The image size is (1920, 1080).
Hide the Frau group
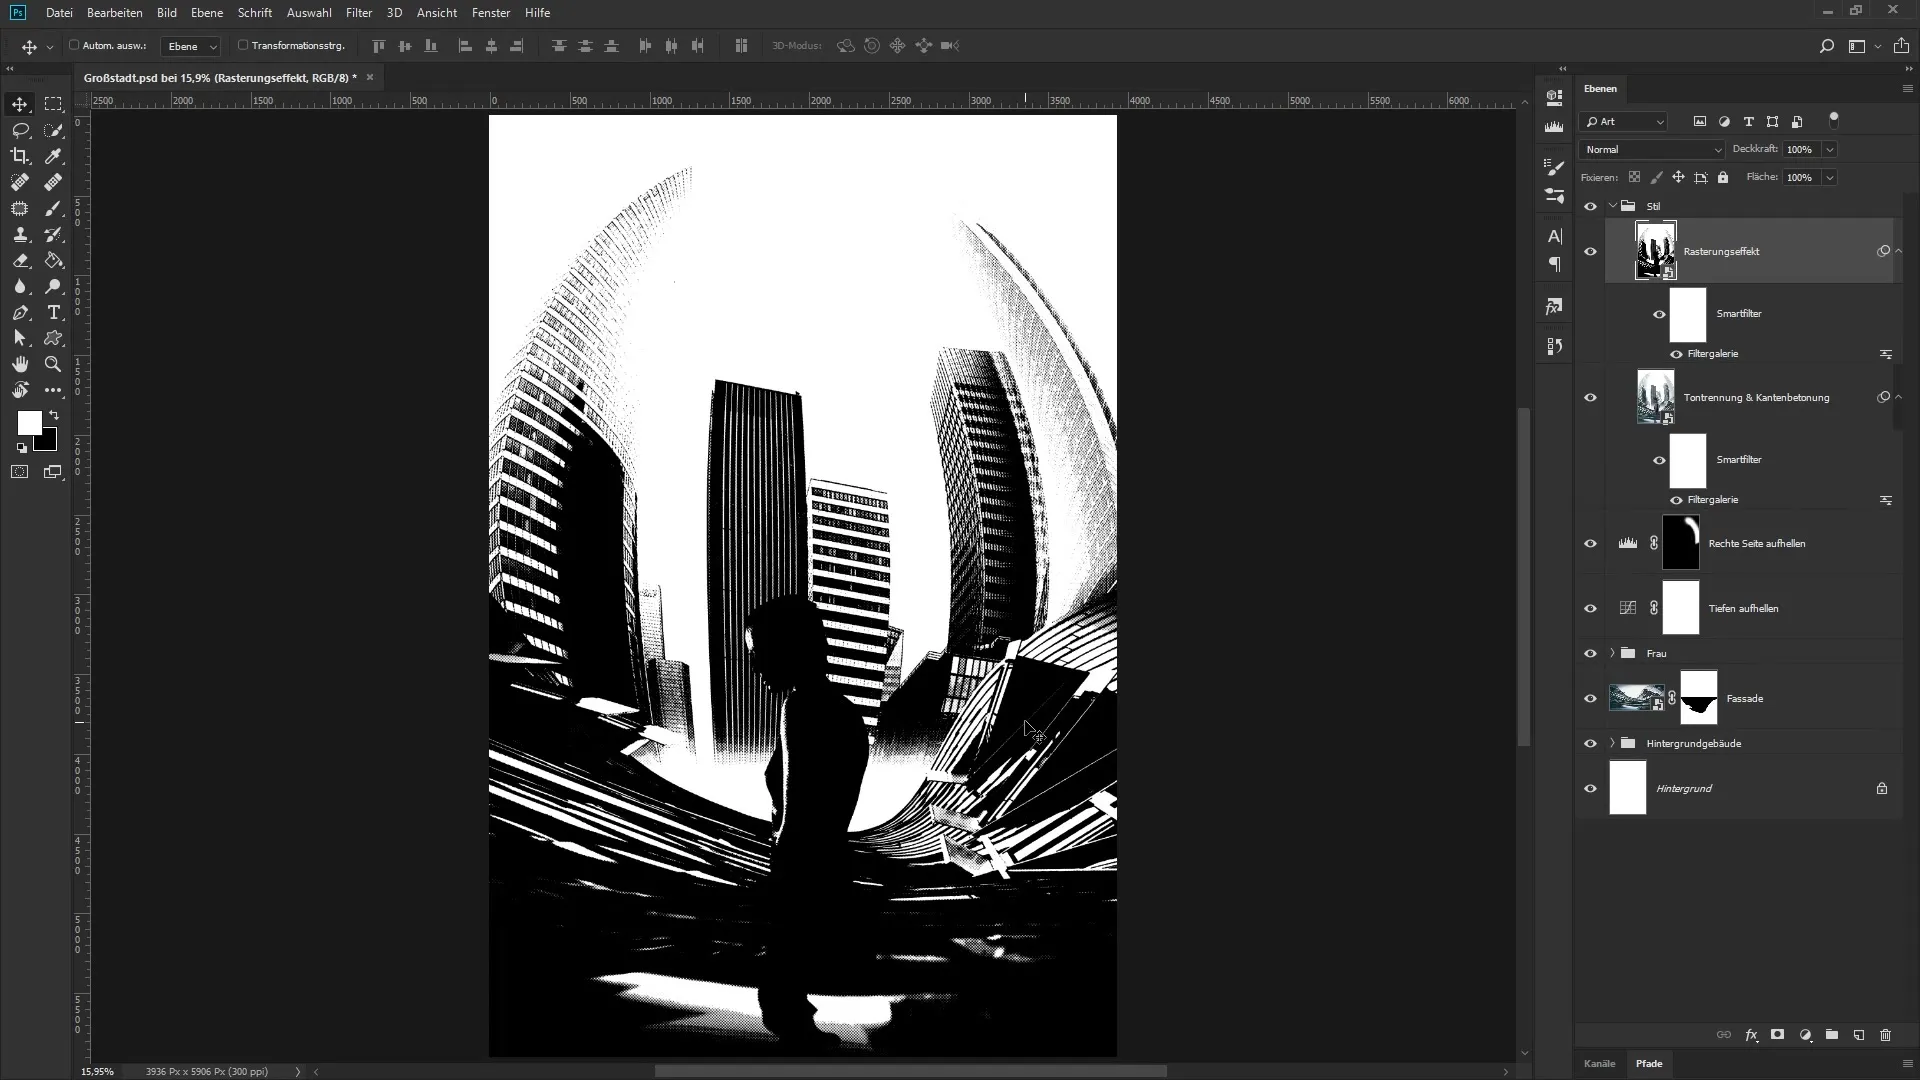coord(1590,653)
